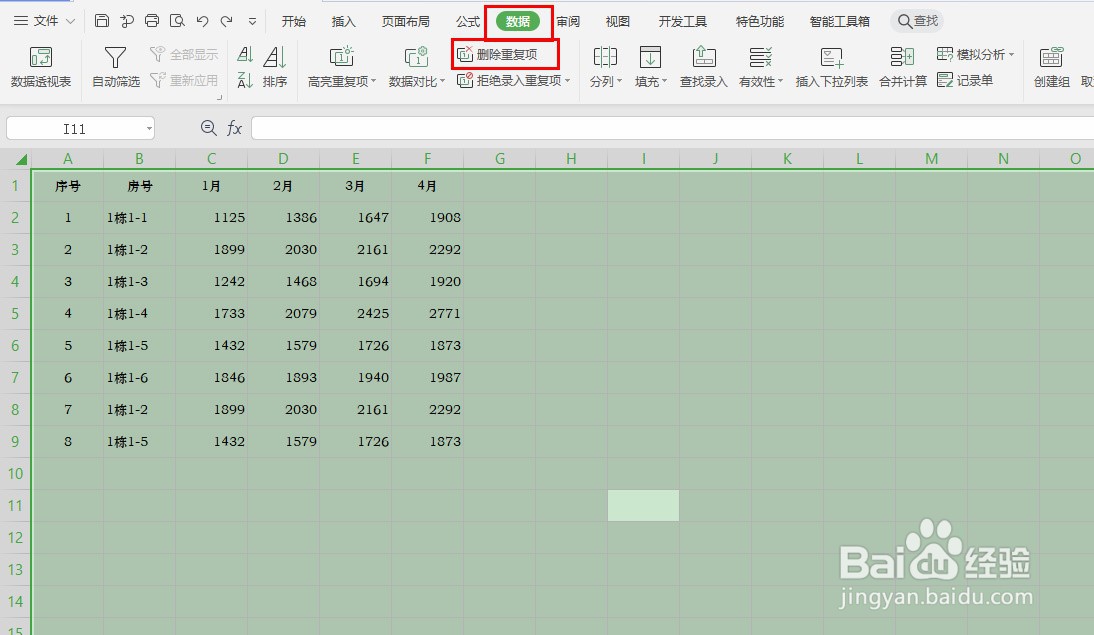Open the 排序 Sort dialog
This screenshot has width=1094, height=635.
coord(274,67)
